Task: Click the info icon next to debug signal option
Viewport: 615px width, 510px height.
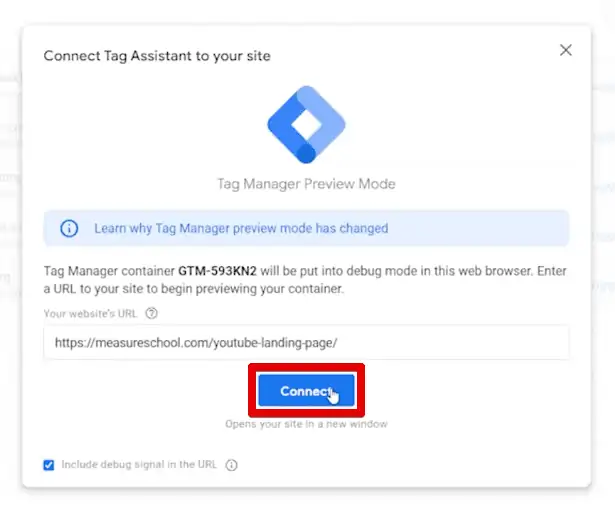Action: (231, 465)
